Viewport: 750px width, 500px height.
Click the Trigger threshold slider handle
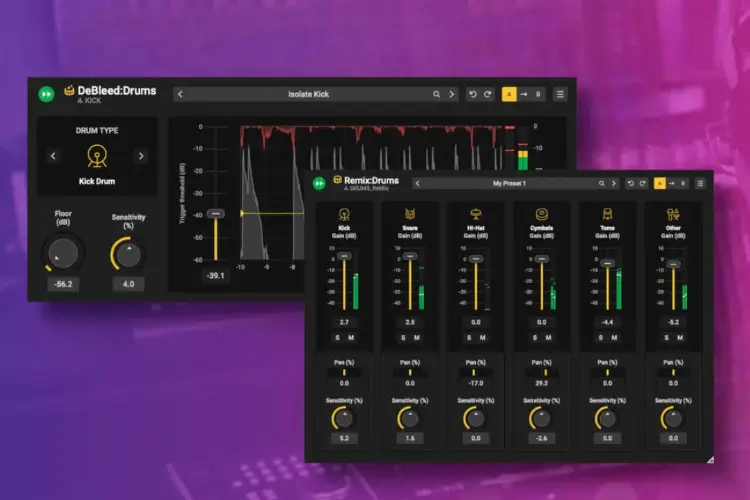click(x=216, y=213)
